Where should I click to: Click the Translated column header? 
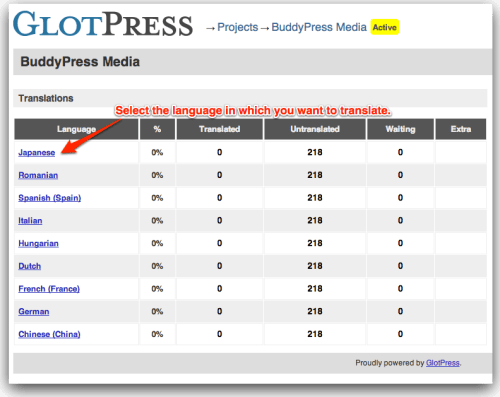219,129
